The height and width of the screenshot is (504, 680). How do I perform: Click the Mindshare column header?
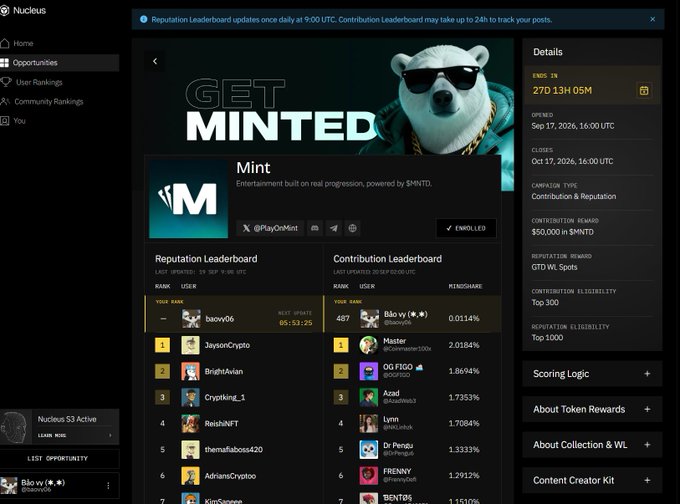coord(465,286)
